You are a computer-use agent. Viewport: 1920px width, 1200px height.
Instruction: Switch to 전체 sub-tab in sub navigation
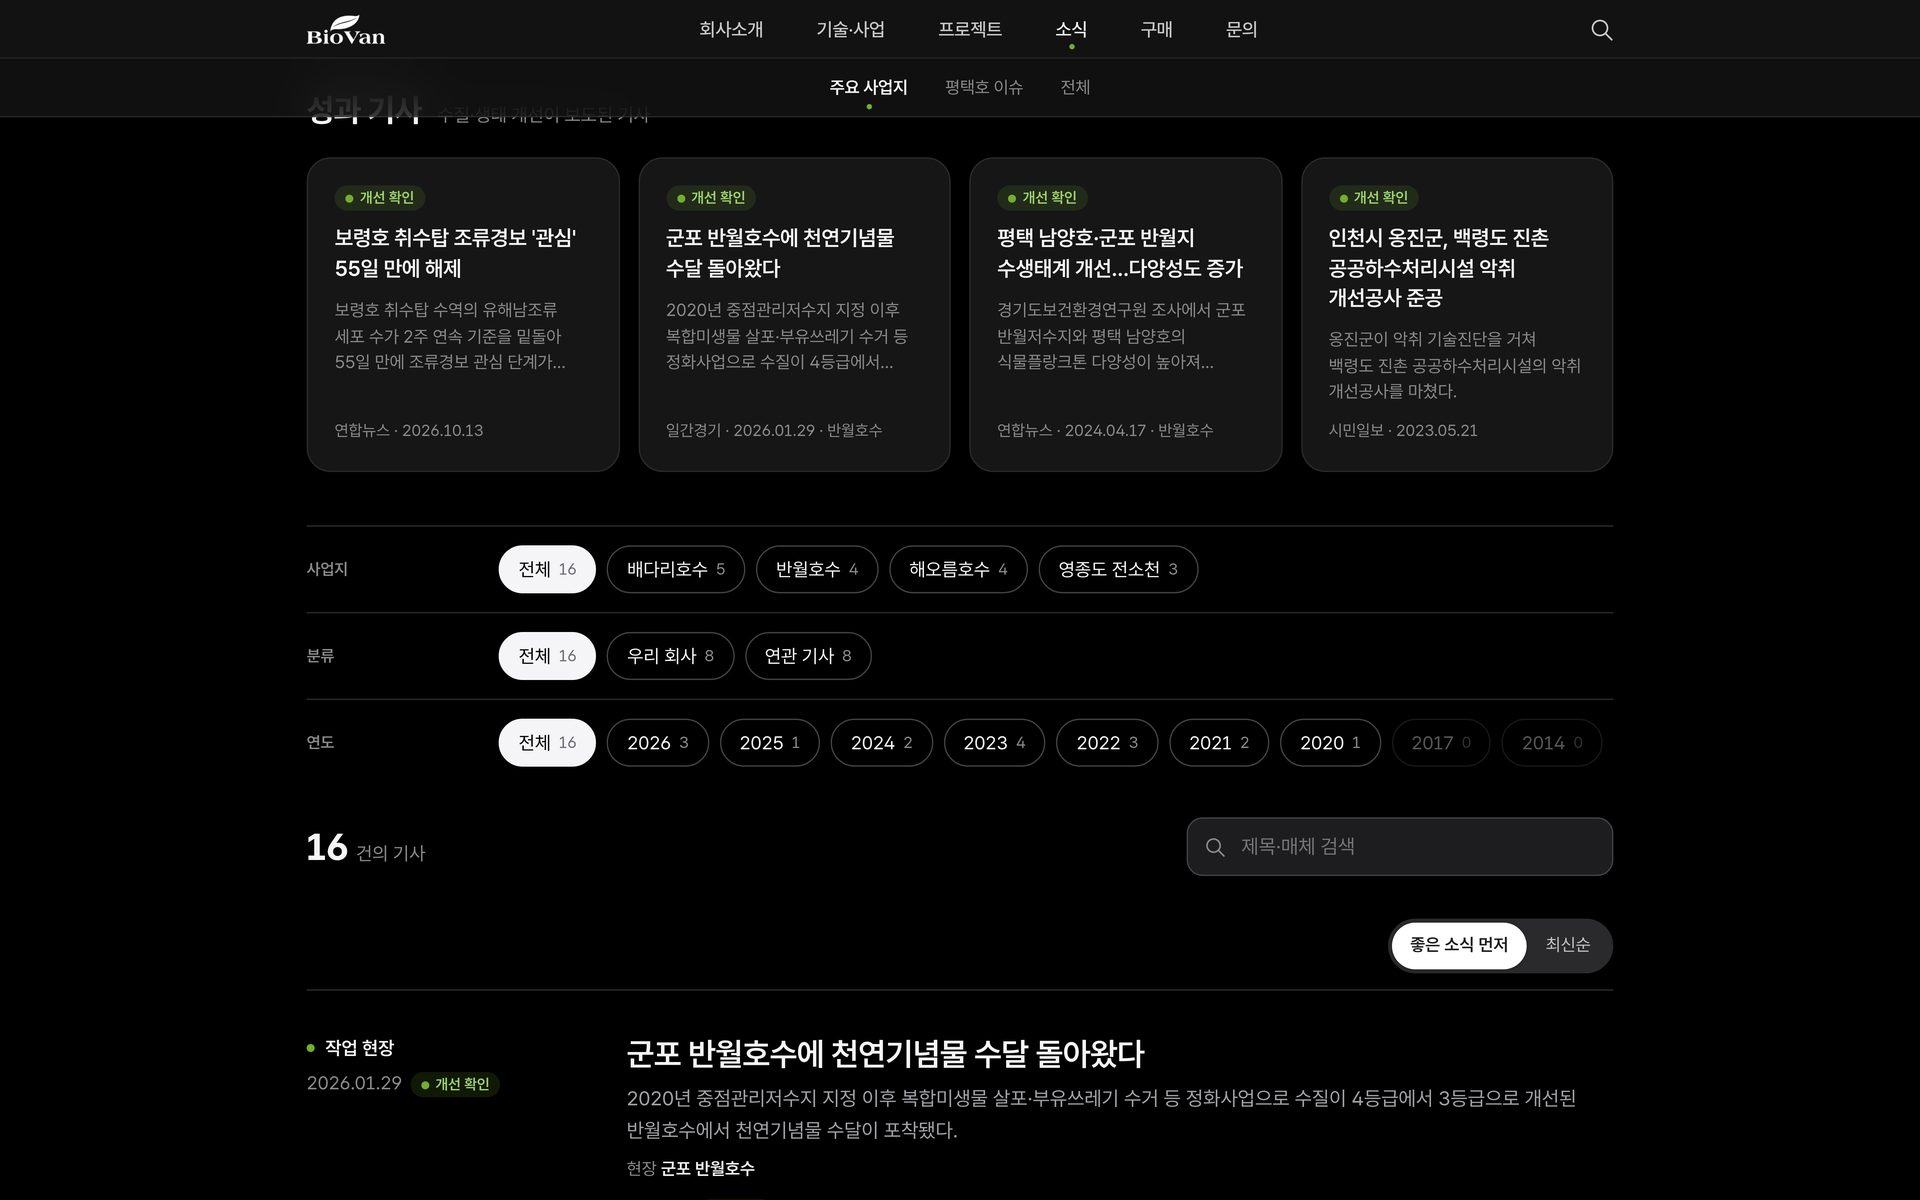[x=1075, y=87]
